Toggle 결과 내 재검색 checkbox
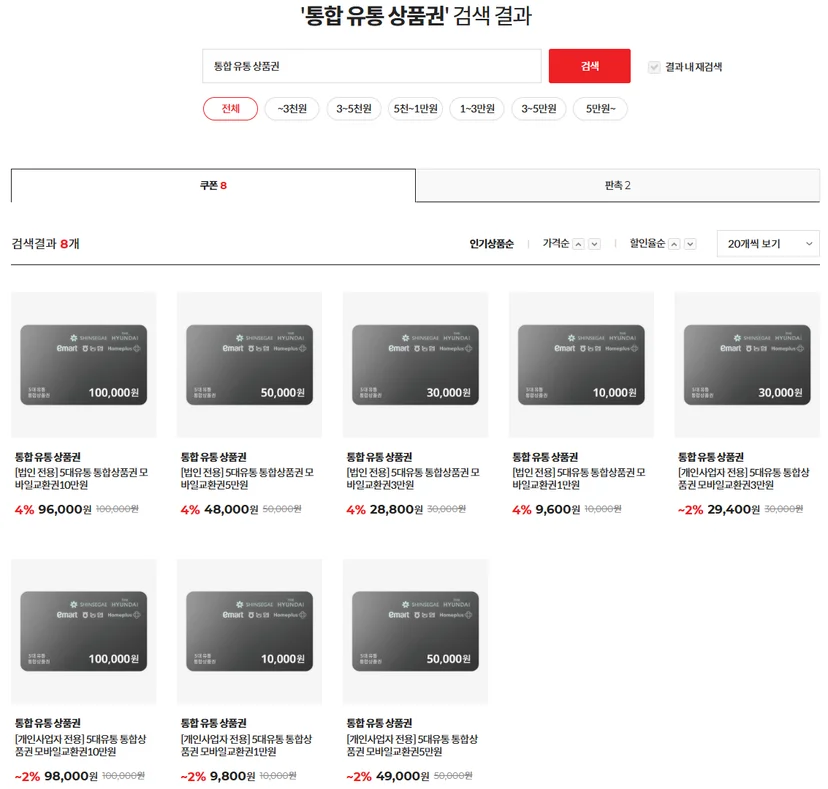This screenshot has height=789, width=828. coord(654,67)
